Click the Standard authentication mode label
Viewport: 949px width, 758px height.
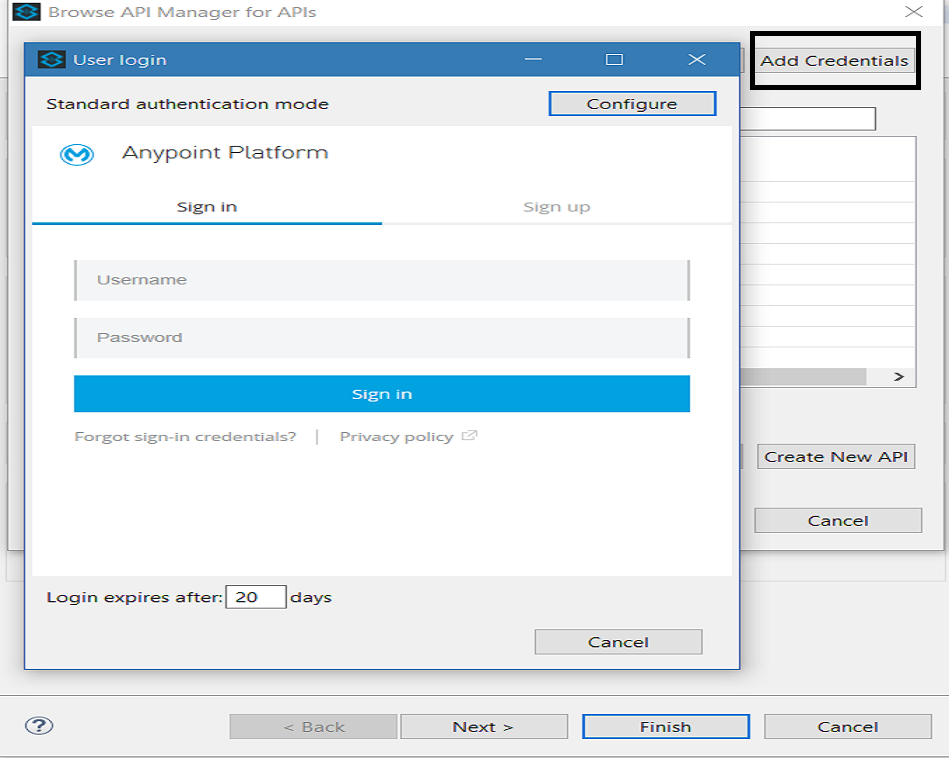[x=188, y=104]
